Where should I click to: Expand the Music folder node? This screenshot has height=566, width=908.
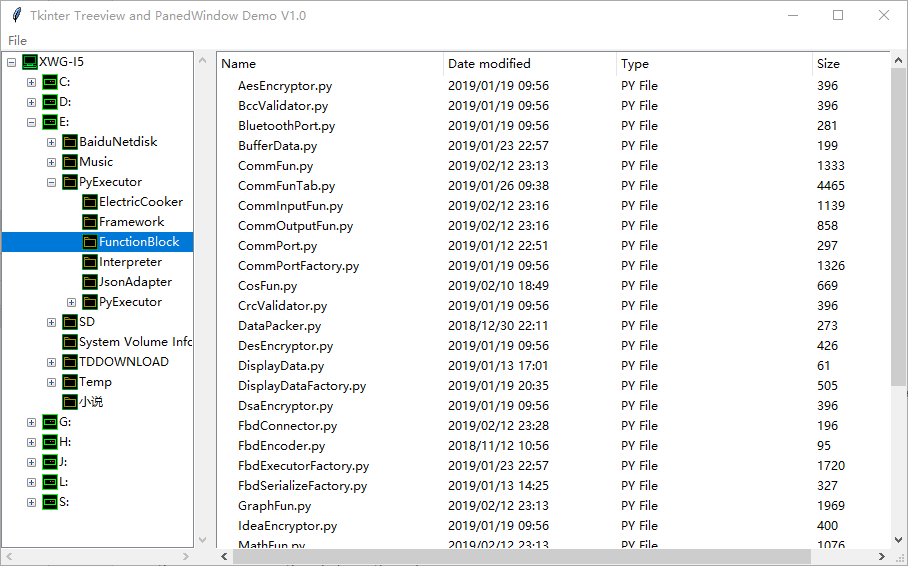click(x=52, y=162)
